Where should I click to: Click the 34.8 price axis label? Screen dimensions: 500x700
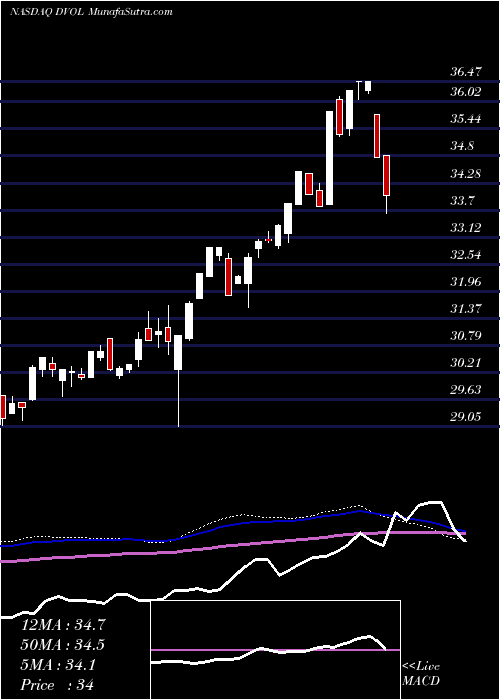click(462, 146)
